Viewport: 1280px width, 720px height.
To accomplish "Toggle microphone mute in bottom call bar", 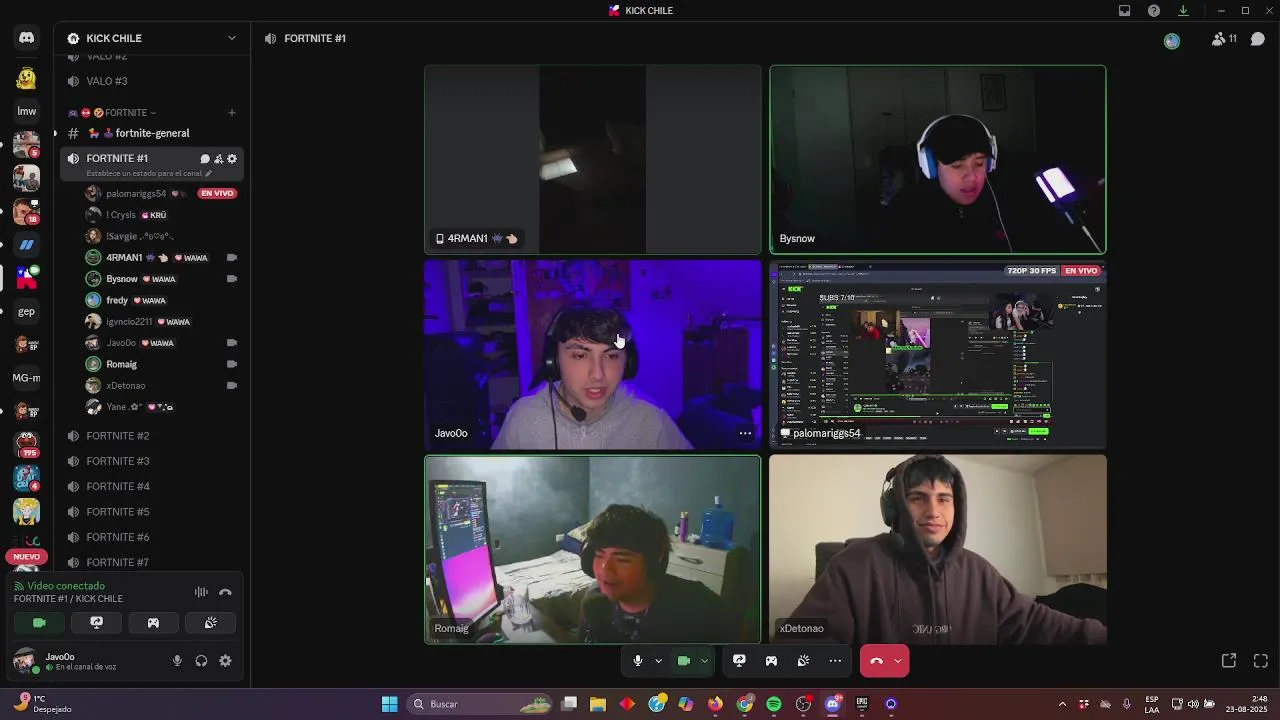I will pos(637,661).
